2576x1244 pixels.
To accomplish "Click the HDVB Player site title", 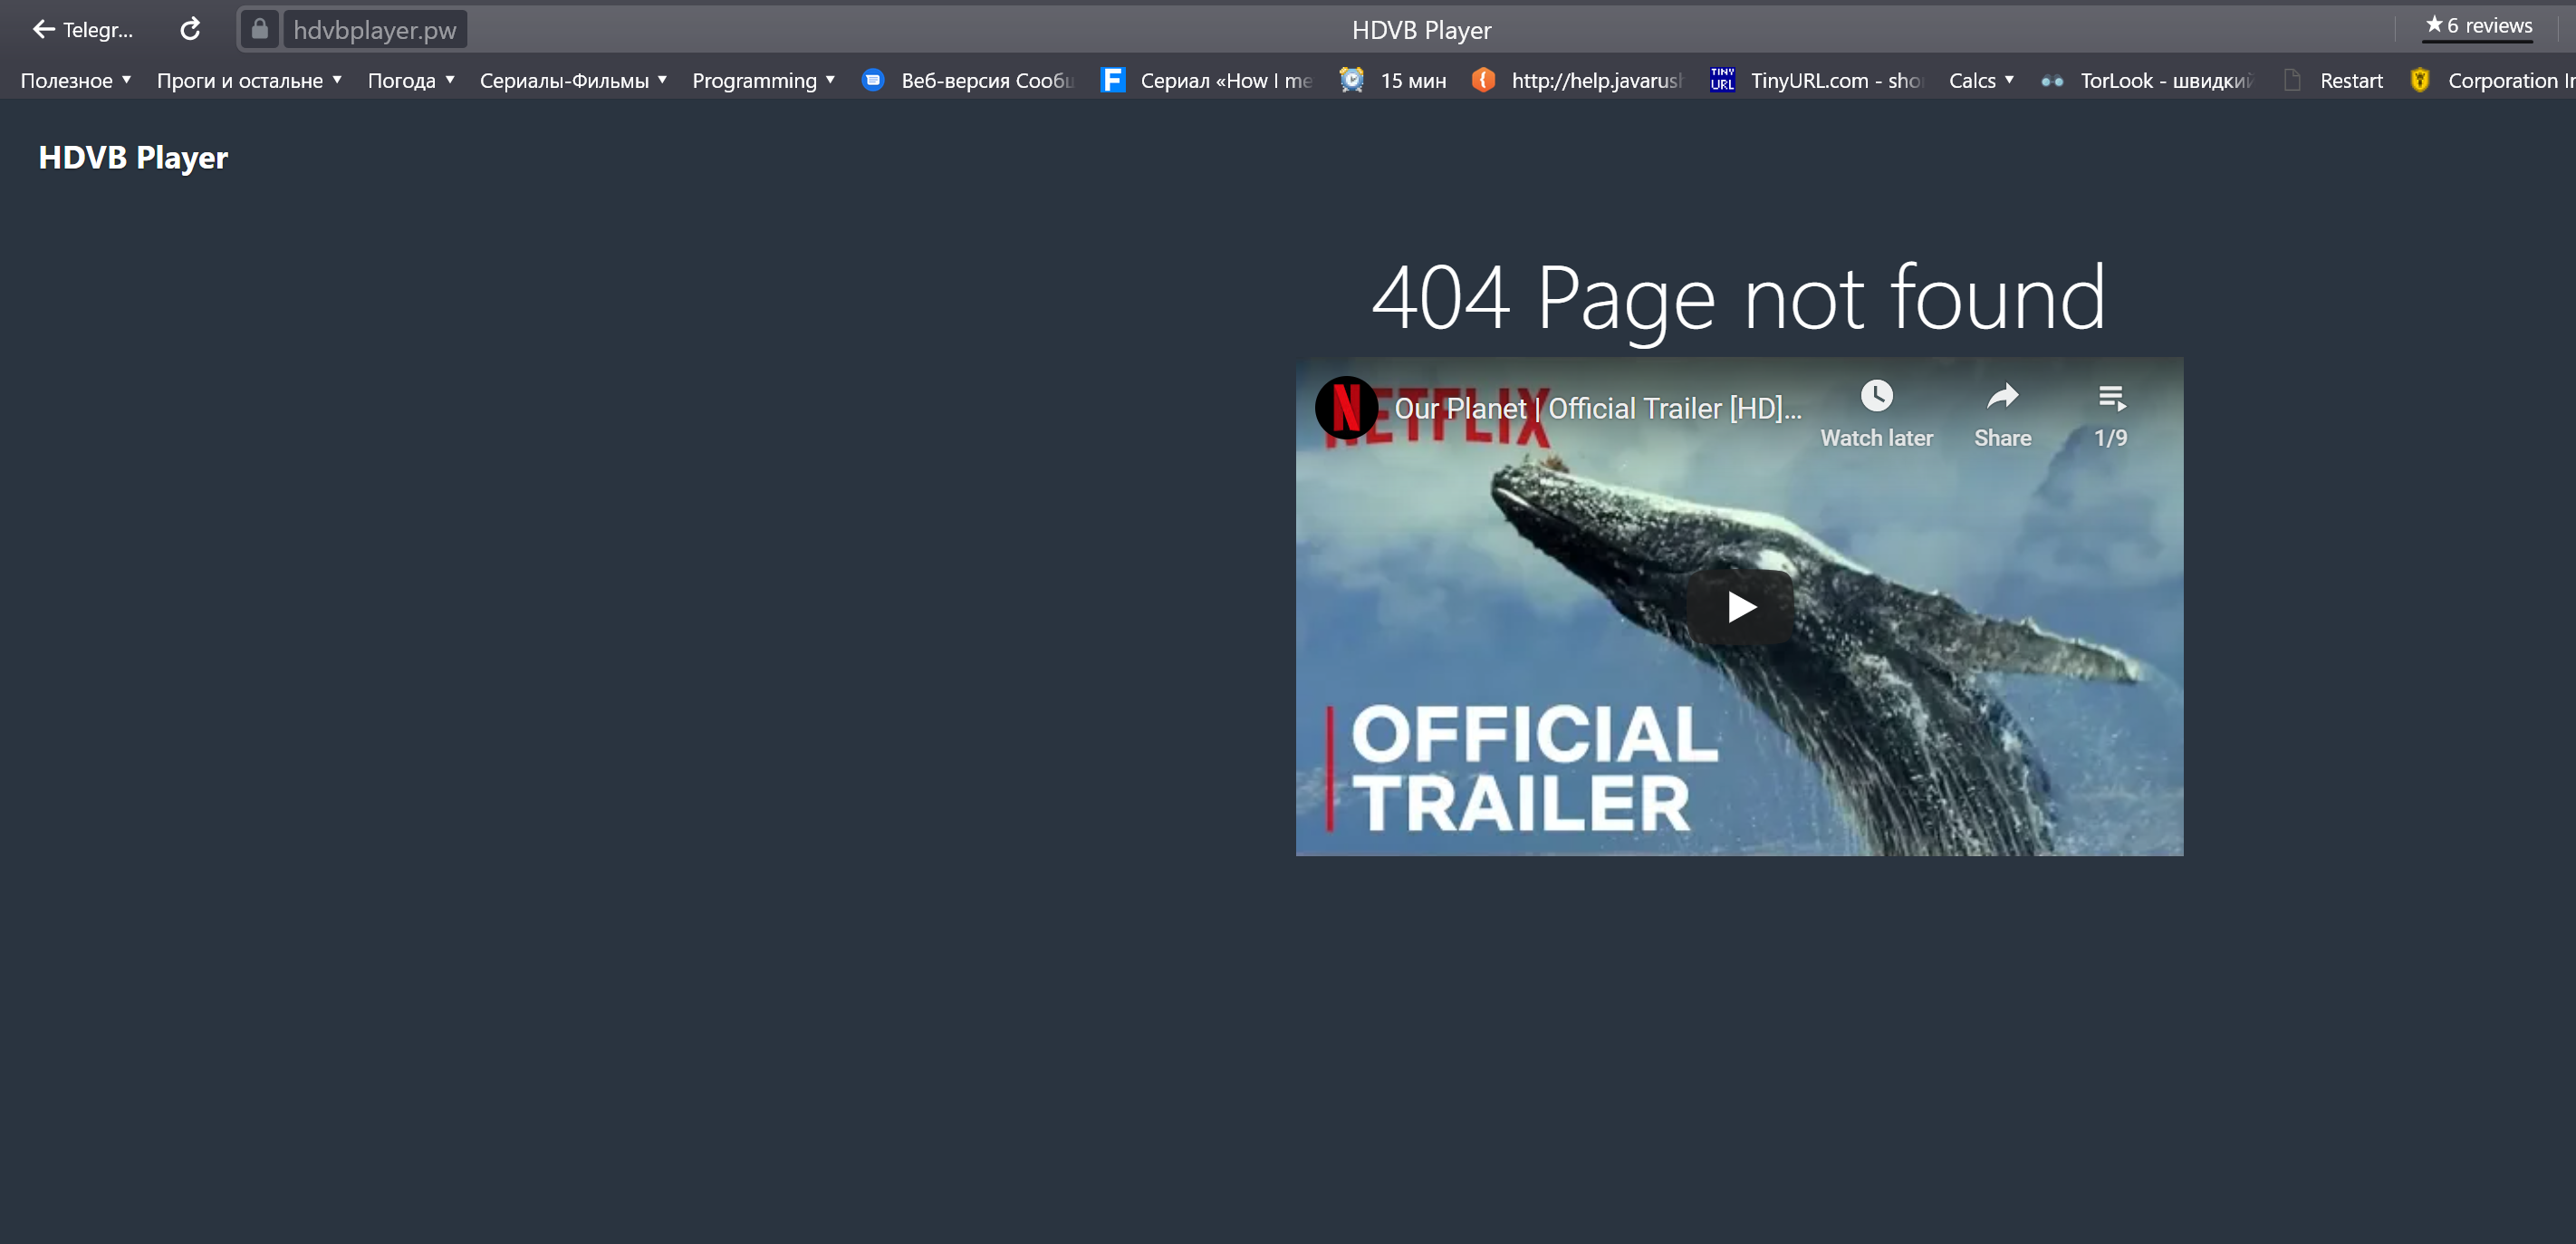I will click(x=133, y=158).
